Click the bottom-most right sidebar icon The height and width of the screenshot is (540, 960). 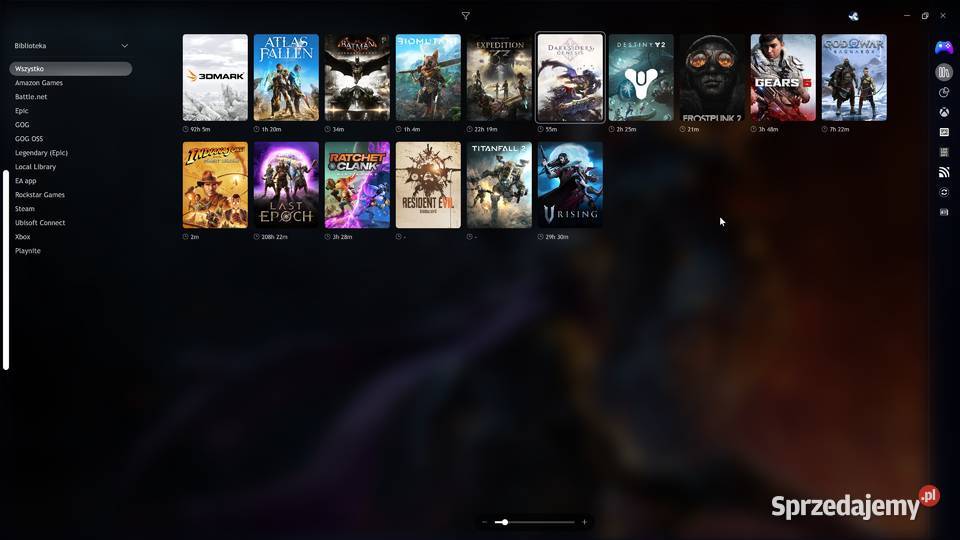coord(944,212)
